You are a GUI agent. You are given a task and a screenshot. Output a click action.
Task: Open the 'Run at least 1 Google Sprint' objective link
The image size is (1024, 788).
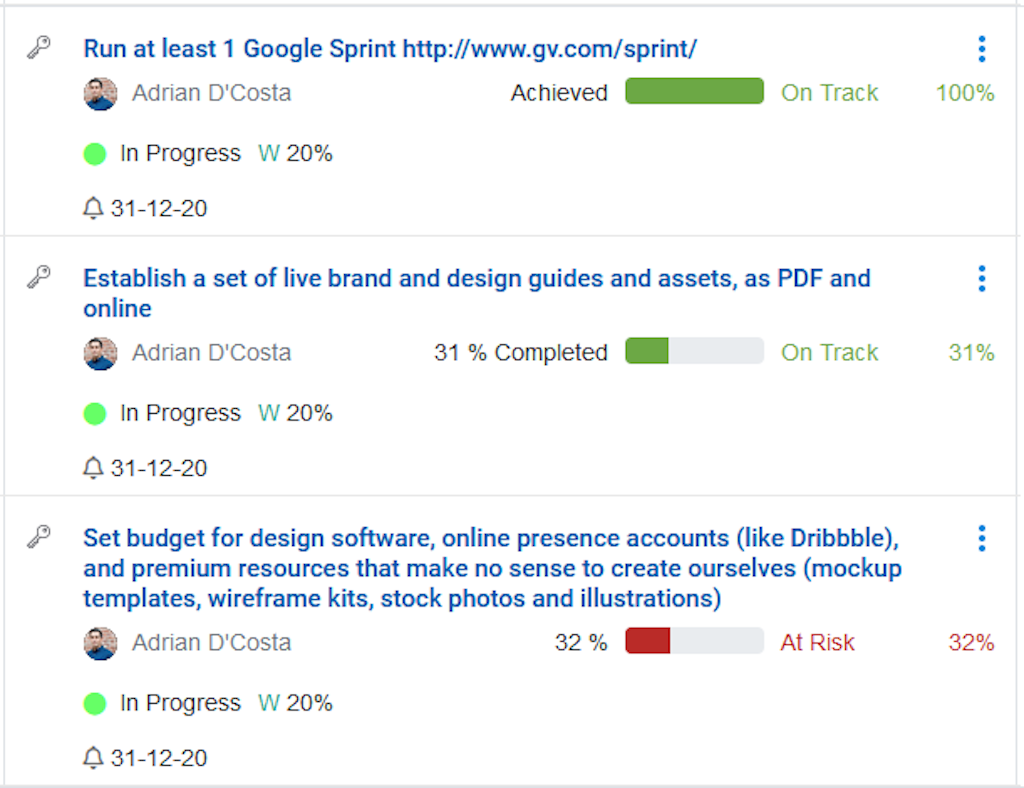(x=390, y=48)
